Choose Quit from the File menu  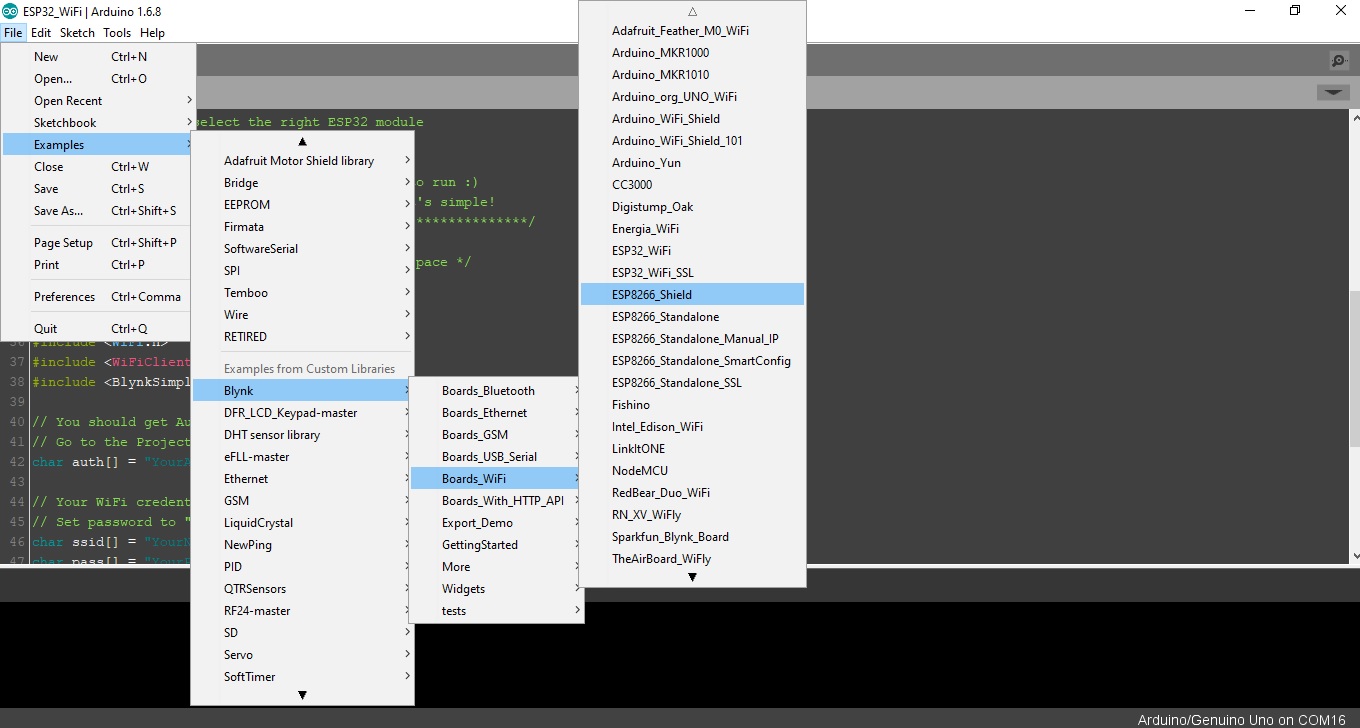[98, 329]
